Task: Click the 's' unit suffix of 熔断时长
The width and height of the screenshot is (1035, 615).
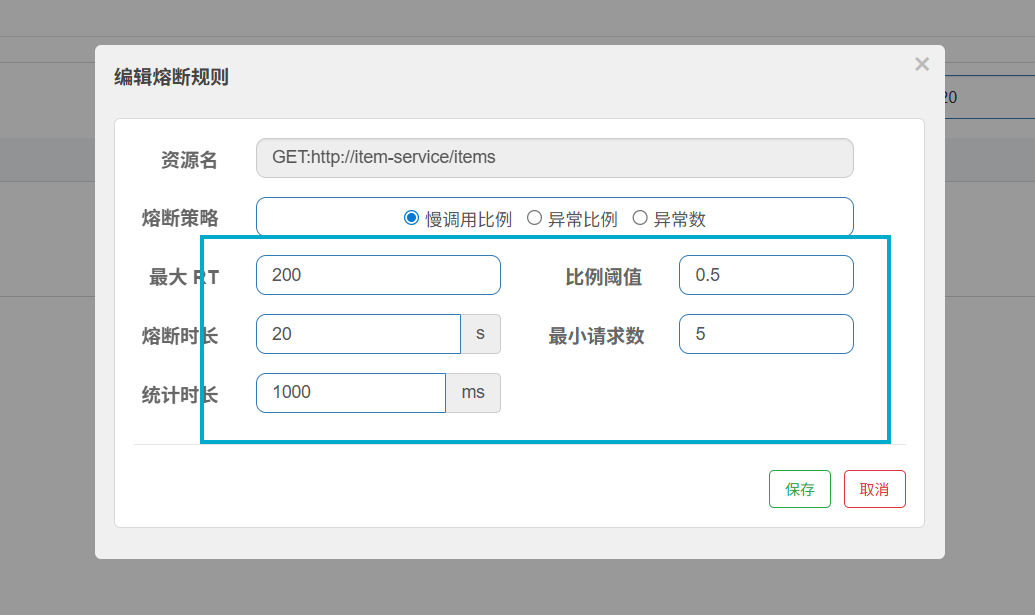Action: pos(481,334)
